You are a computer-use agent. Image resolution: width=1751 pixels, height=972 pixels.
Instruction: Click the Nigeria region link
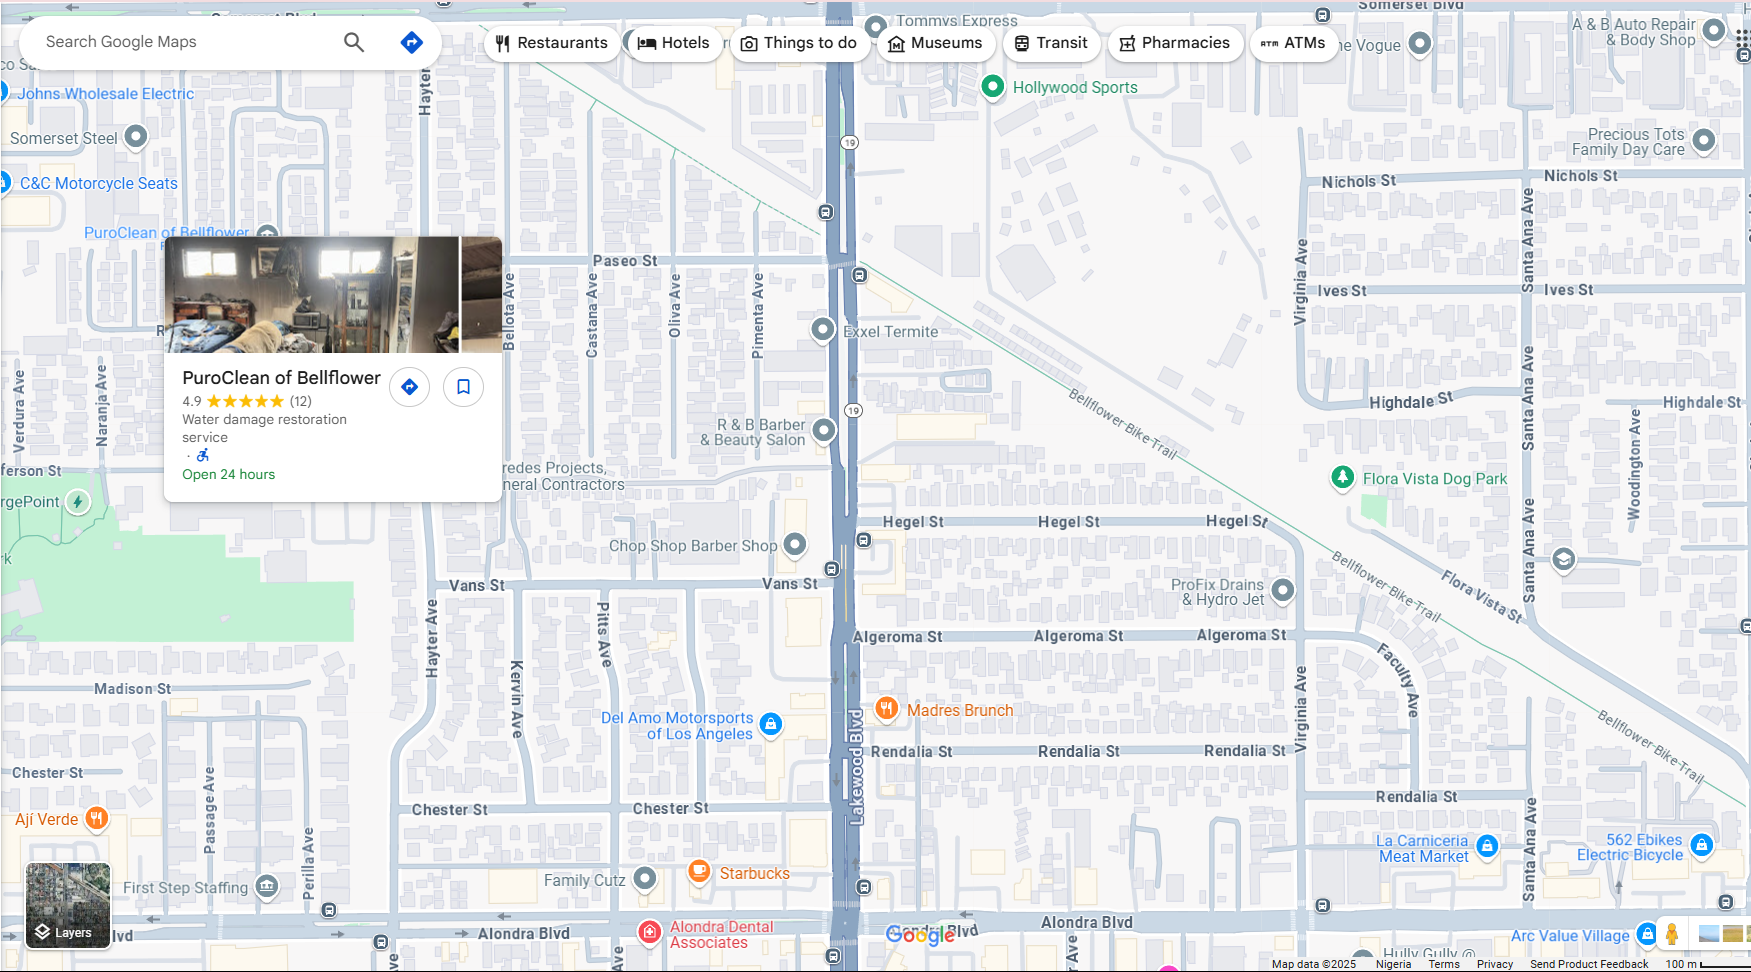[1393, 964]
